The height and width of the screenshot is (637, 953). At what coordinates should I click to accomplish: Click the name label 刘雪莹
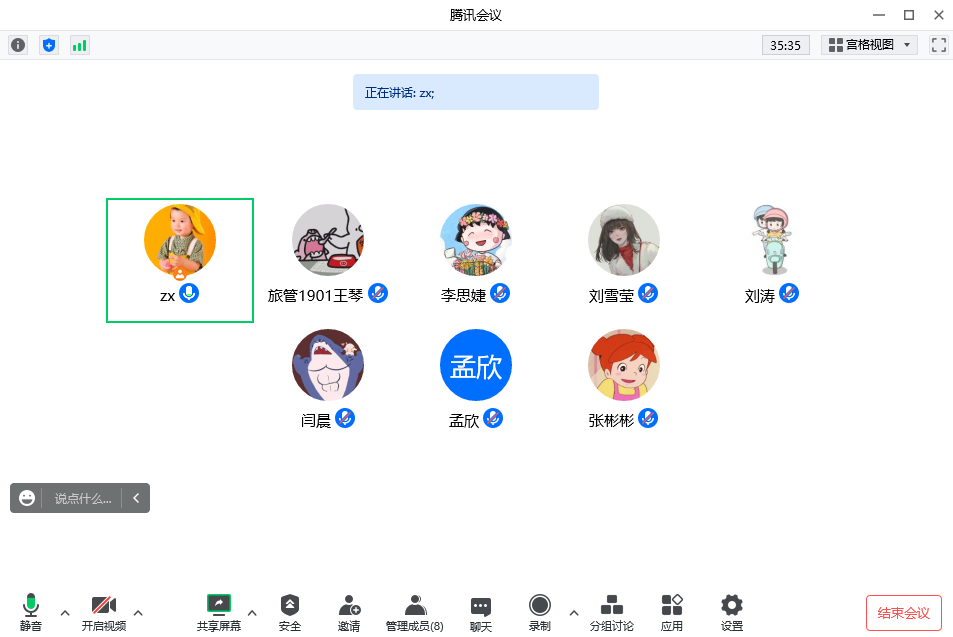coord(611,296)
